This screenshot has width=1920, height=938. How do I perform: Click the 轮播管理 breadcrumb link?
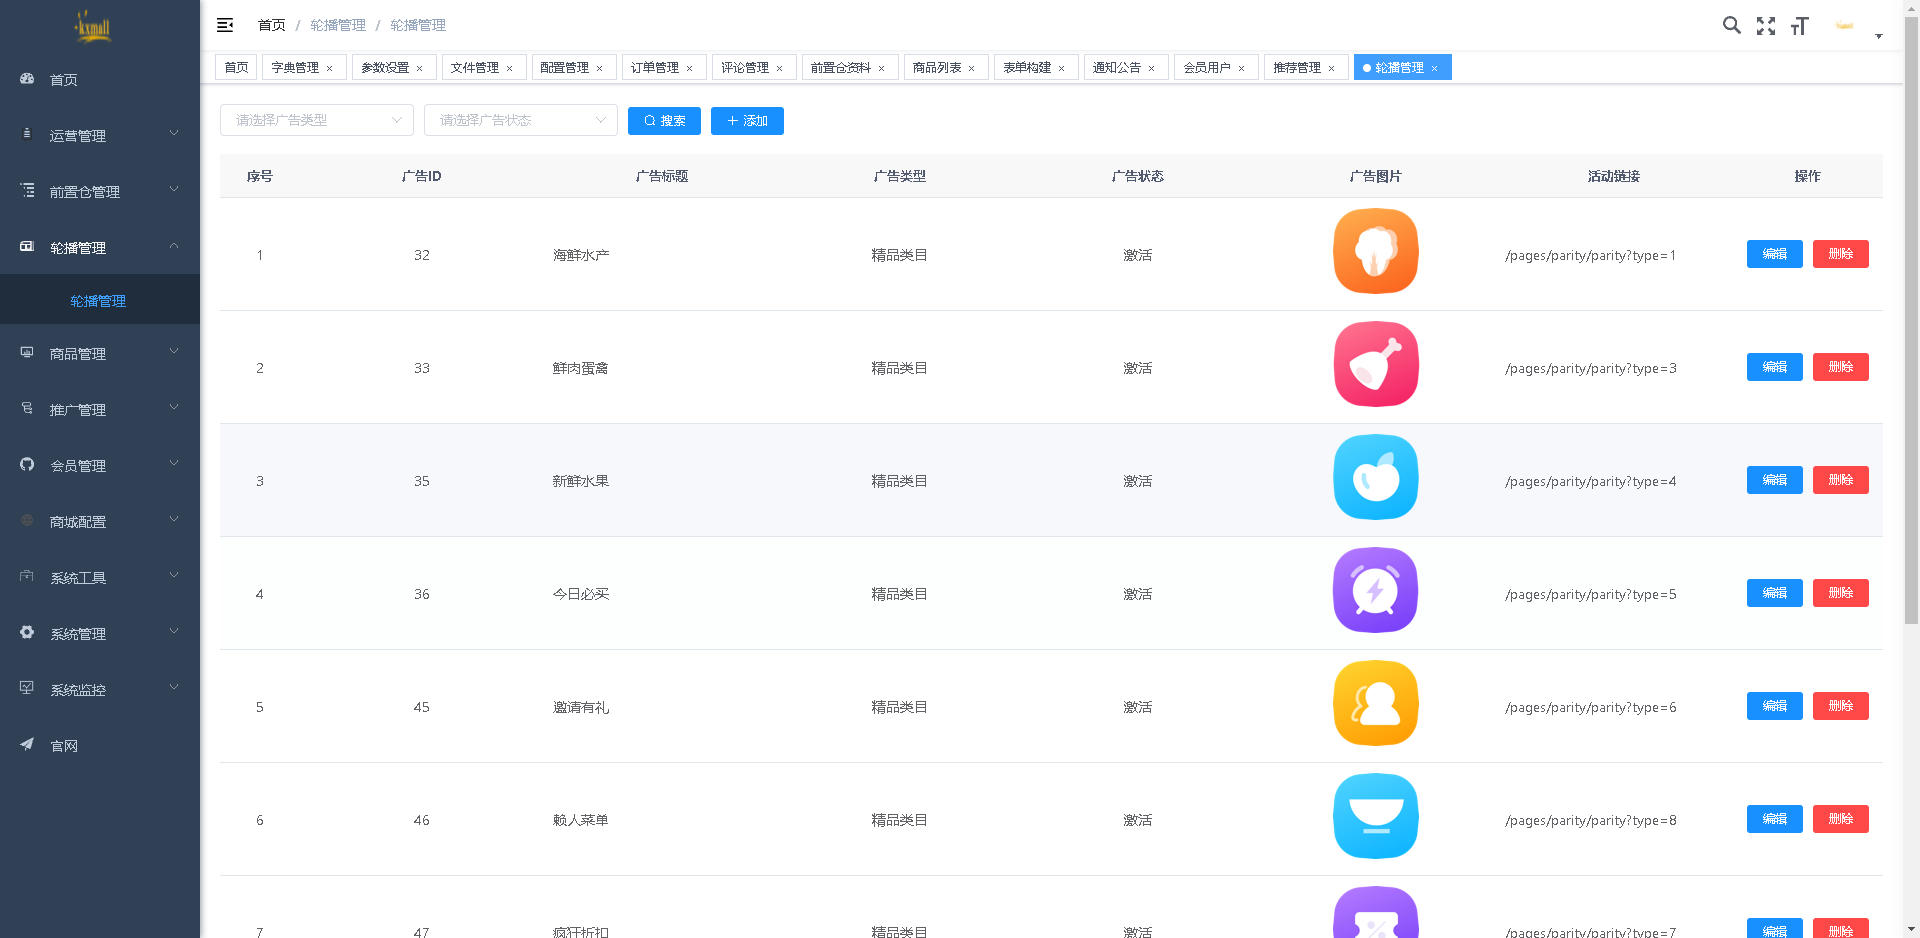coord(338,25)
